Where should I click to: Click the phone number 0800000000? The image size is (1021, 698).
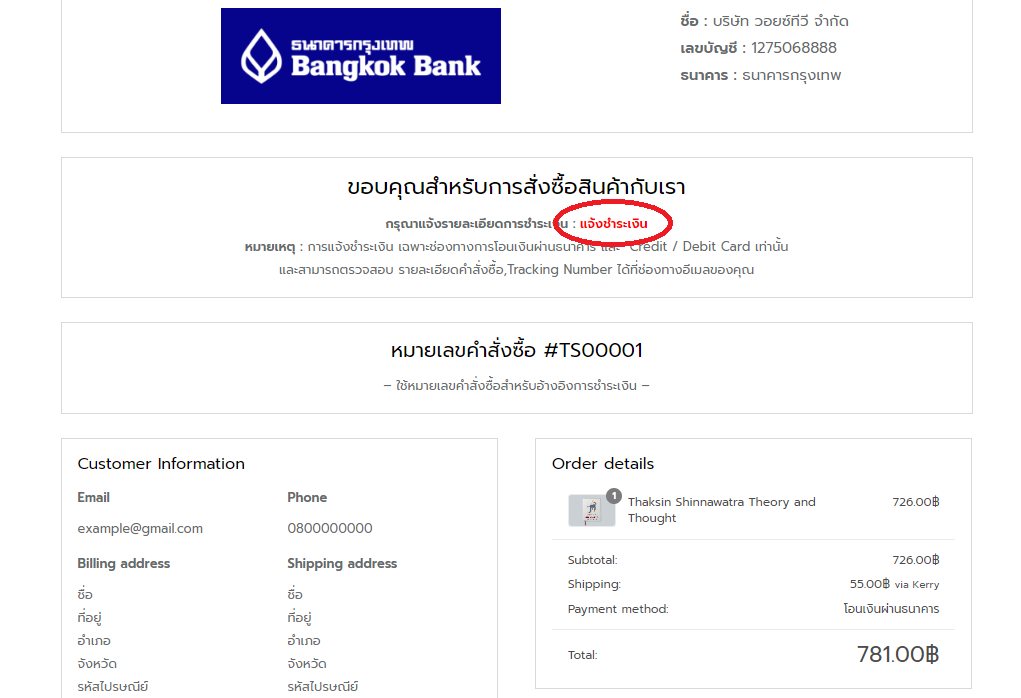(329, 528)
